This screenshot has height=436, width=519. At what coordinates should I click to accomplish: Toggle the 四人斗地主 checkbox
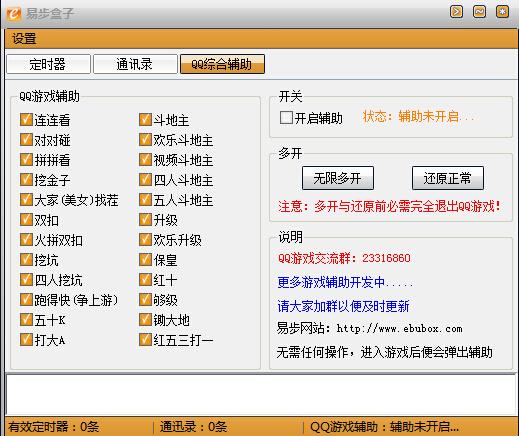[145, 180]
